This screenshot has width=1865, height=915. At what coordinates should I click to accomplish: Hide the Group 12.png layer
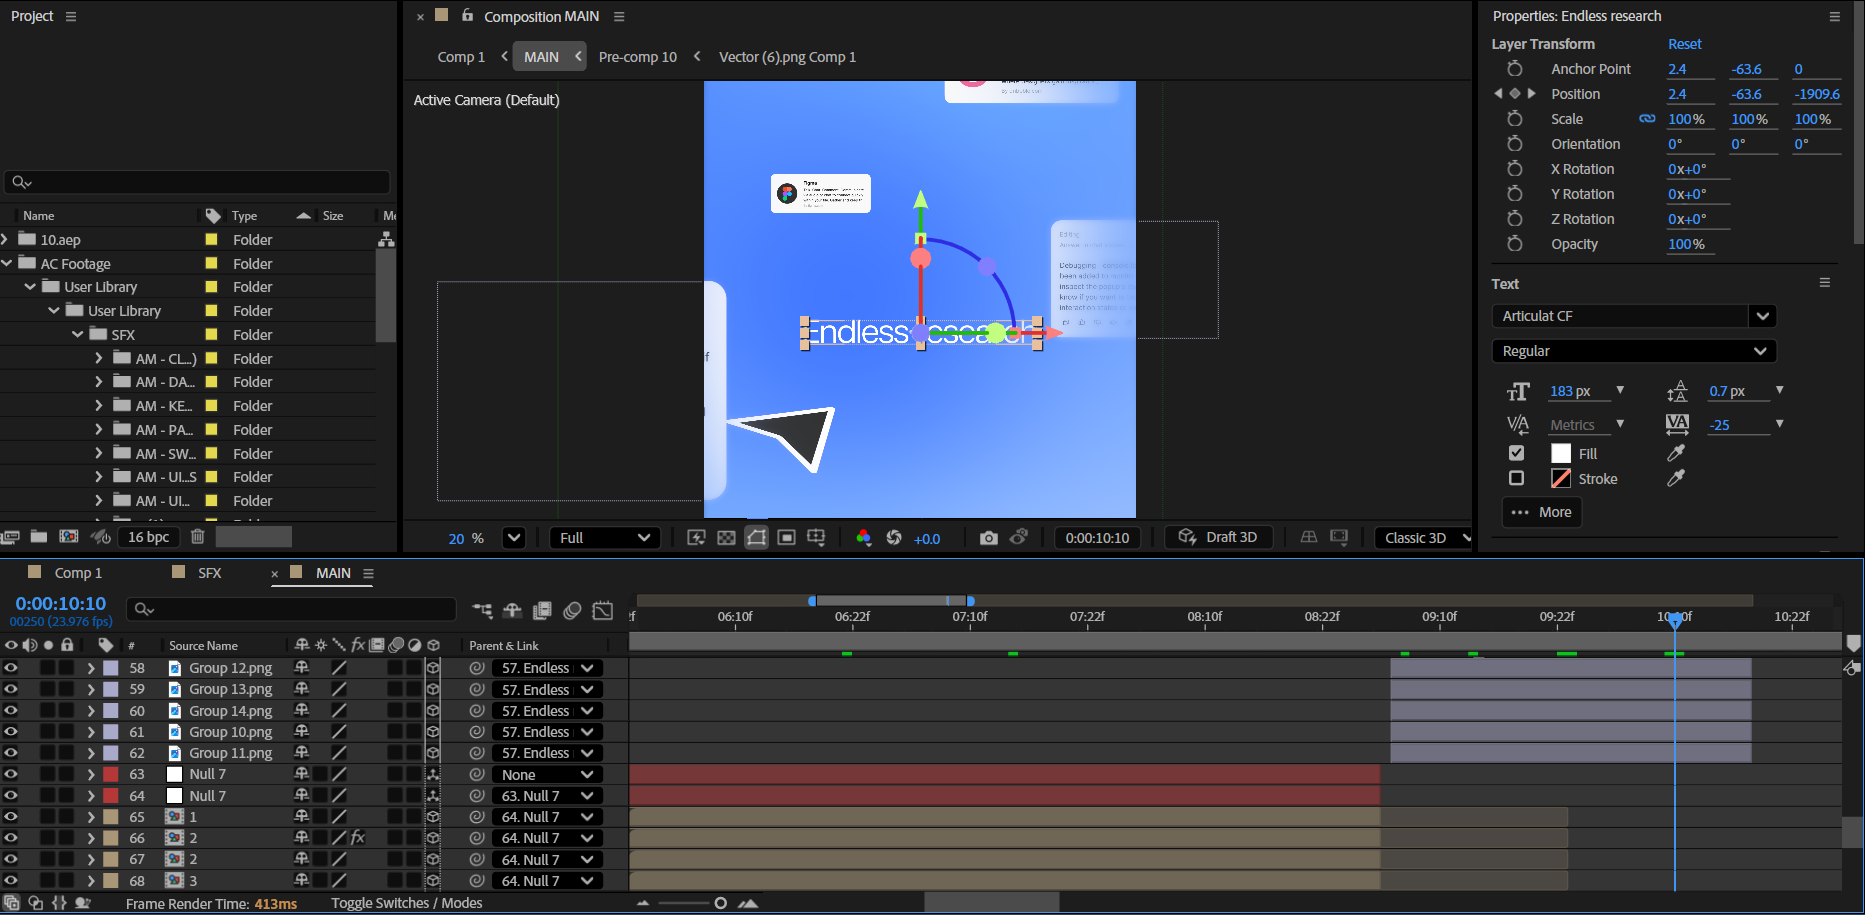(x=11, y=668)
